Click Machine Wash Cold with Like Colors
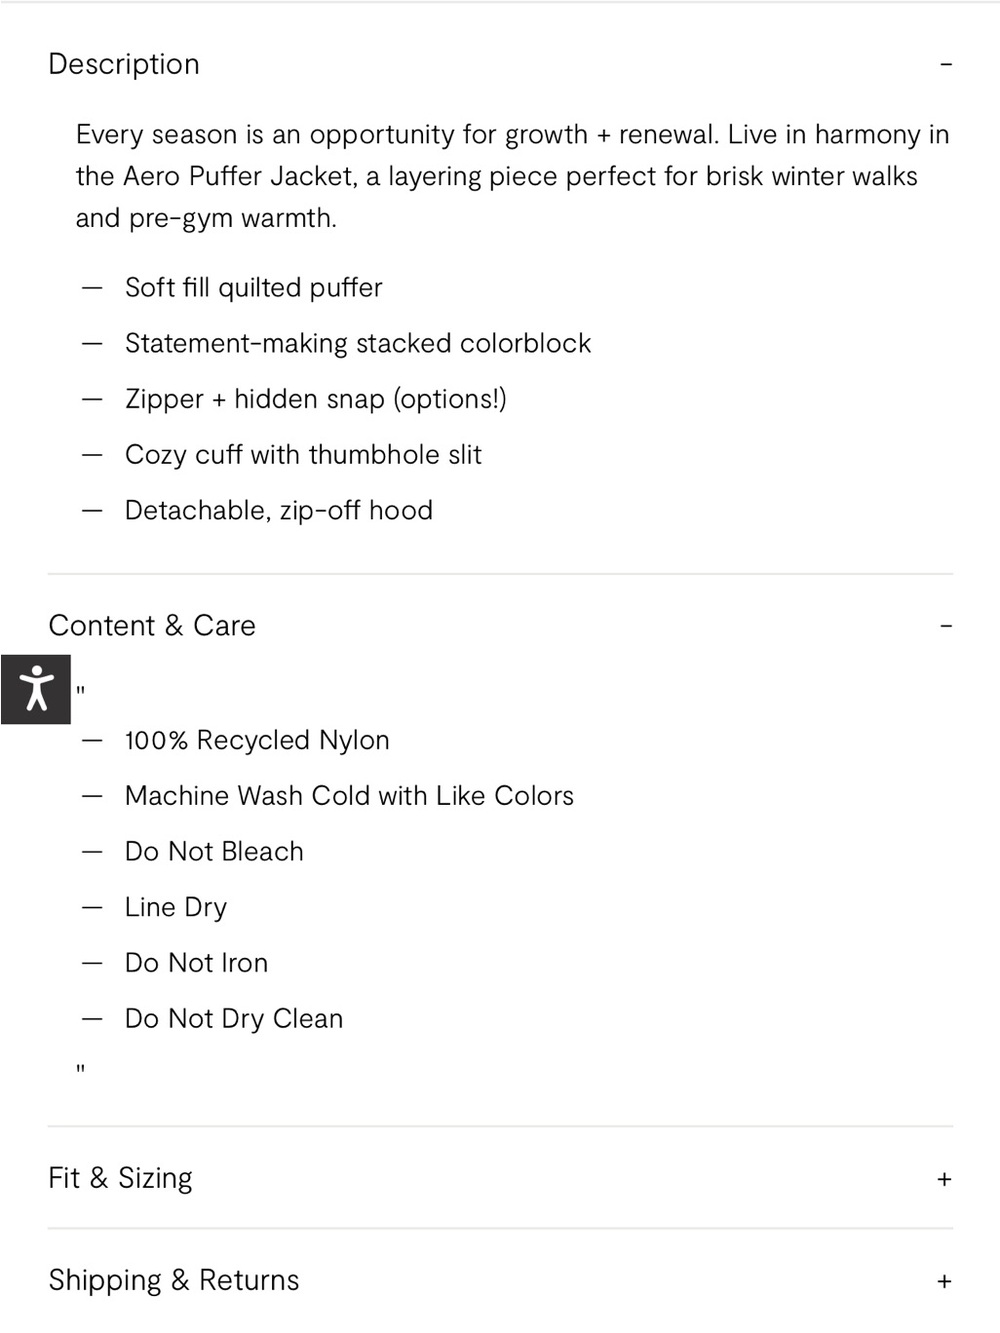 coord(349,796)
